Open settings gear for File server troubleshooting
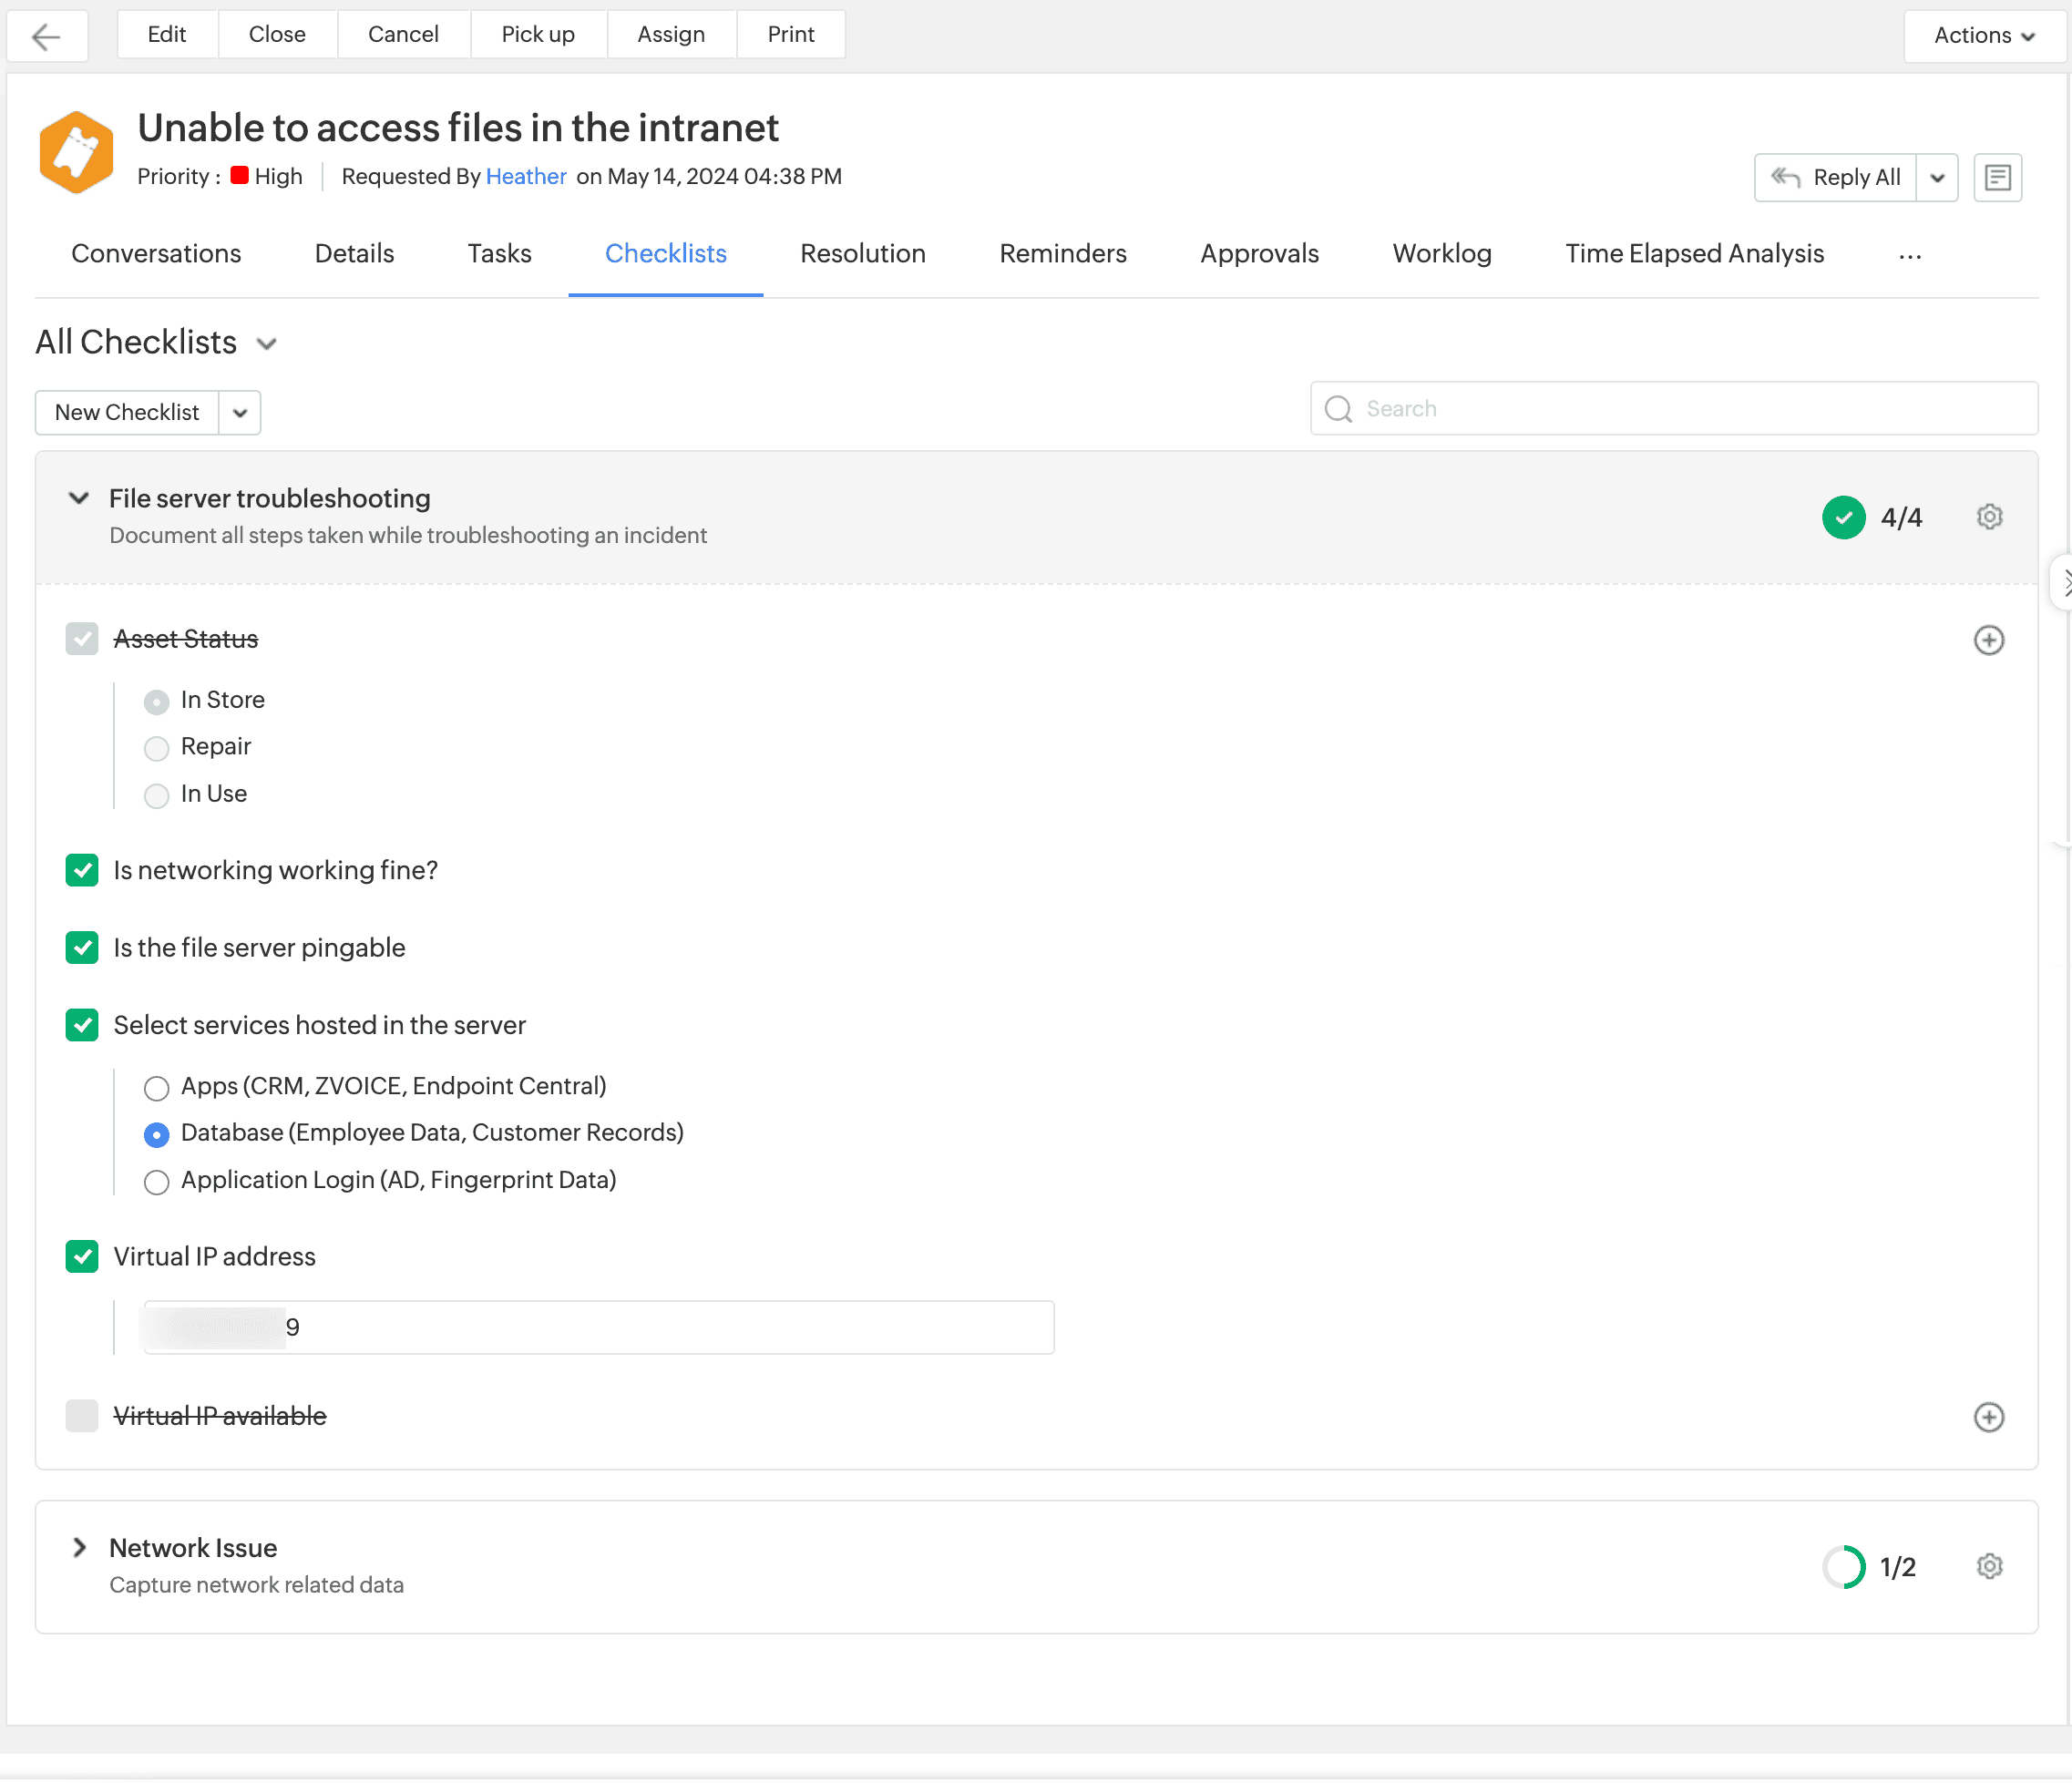Image resolution: width=2072 pixels, height=1783 pixels. [x=1989, y=517]
